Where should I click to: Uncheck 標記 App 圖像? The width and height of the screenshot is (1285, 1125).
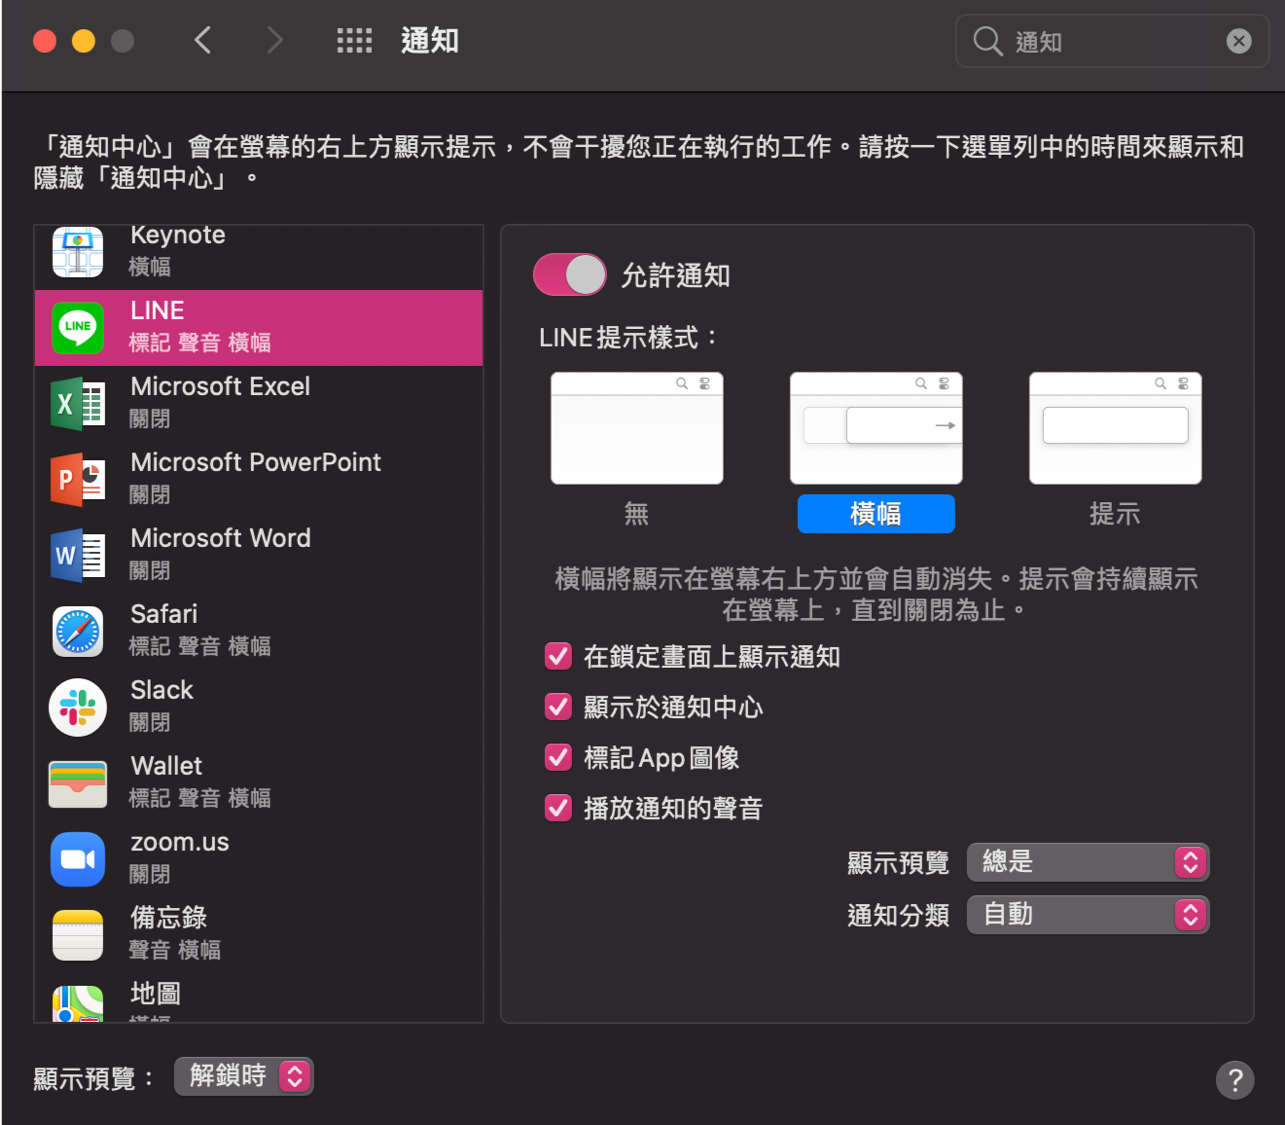(x=558, y=757)
